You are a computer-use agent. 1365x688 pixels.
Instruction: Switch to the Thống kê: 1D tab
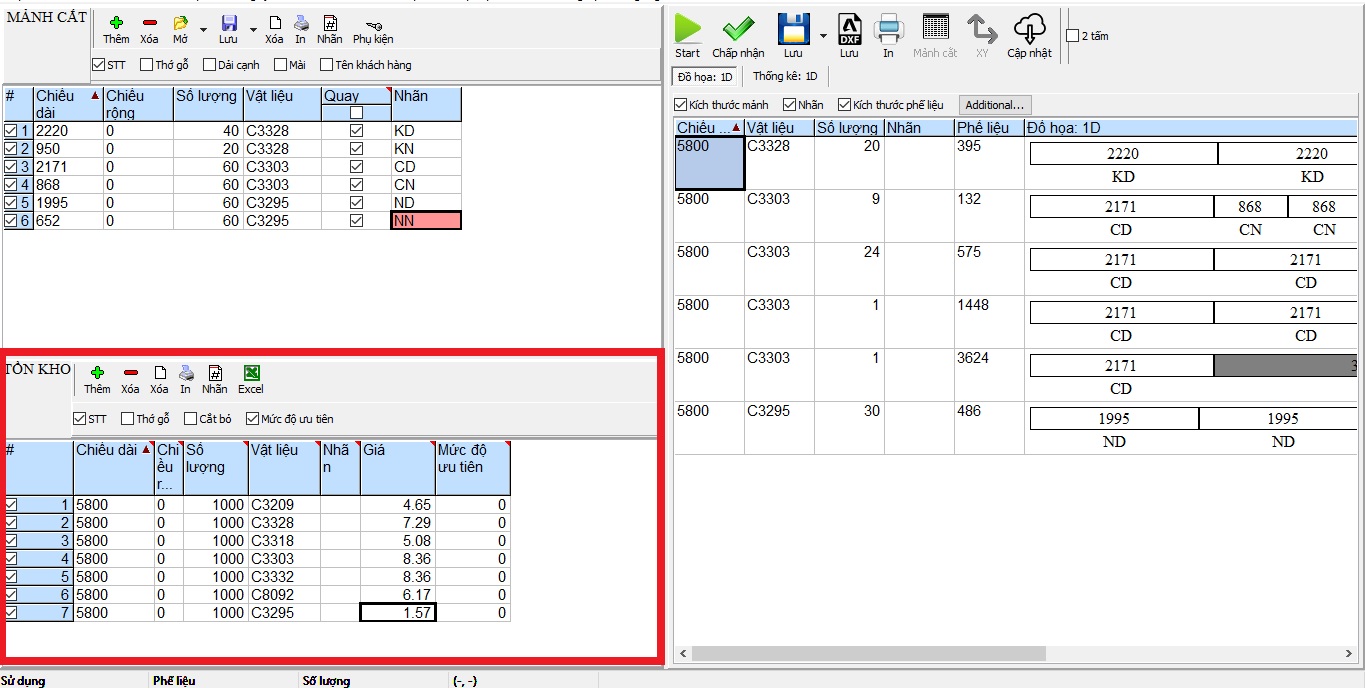(x=785, y=76)
